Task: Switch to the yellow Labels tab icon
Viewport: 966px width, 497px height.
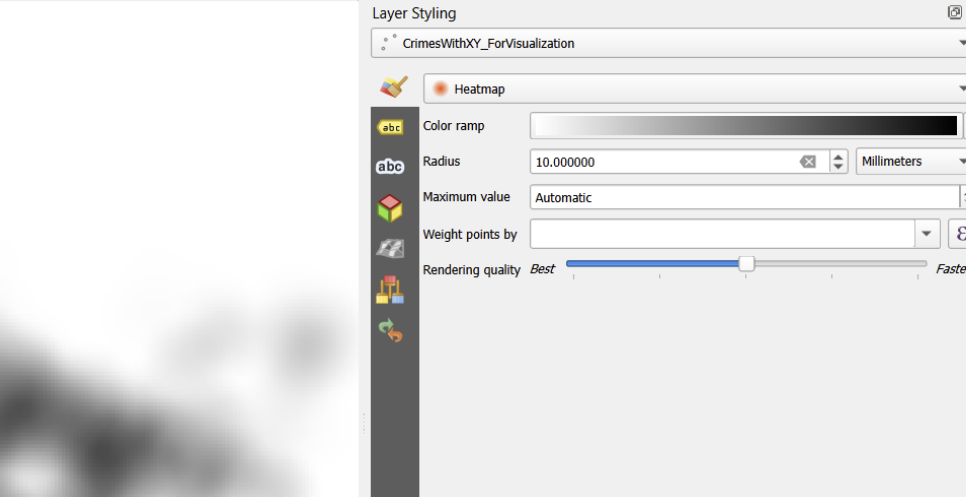Action: tap(390, 127)
